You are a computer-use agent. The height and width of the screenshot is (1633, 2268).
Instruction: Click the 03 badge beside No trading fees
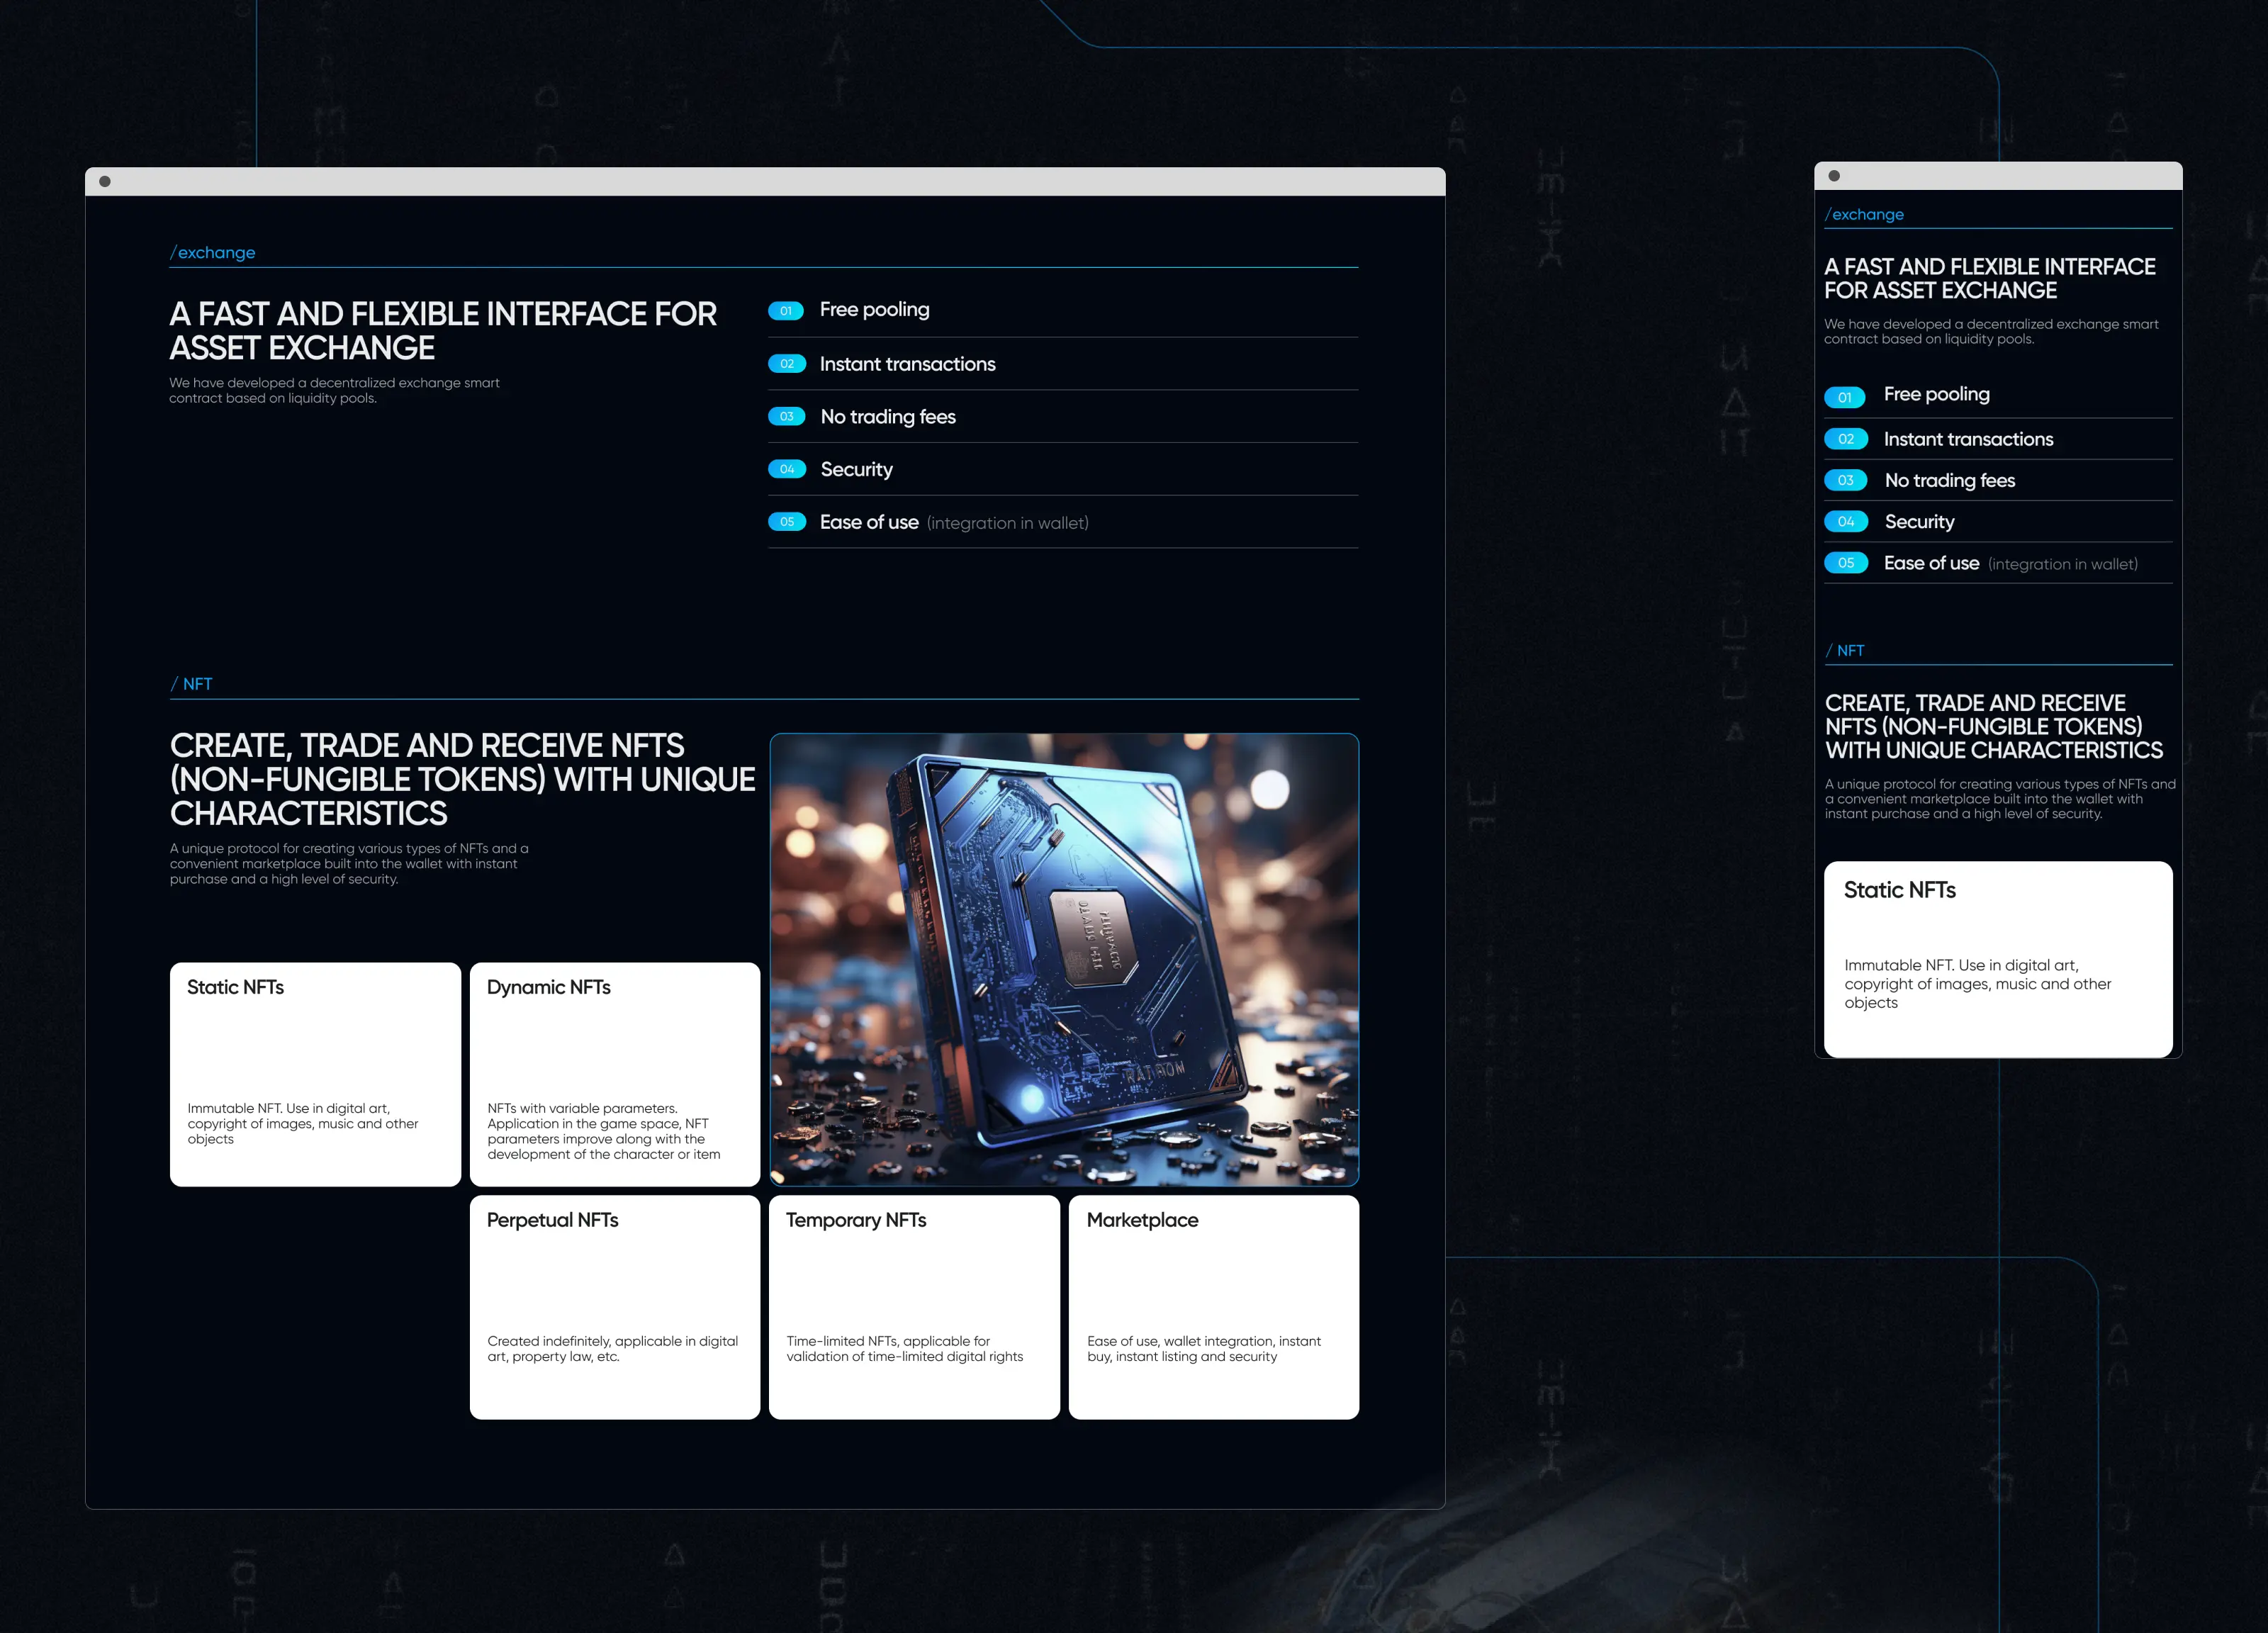pyautogui.click(x=786, y=417)
